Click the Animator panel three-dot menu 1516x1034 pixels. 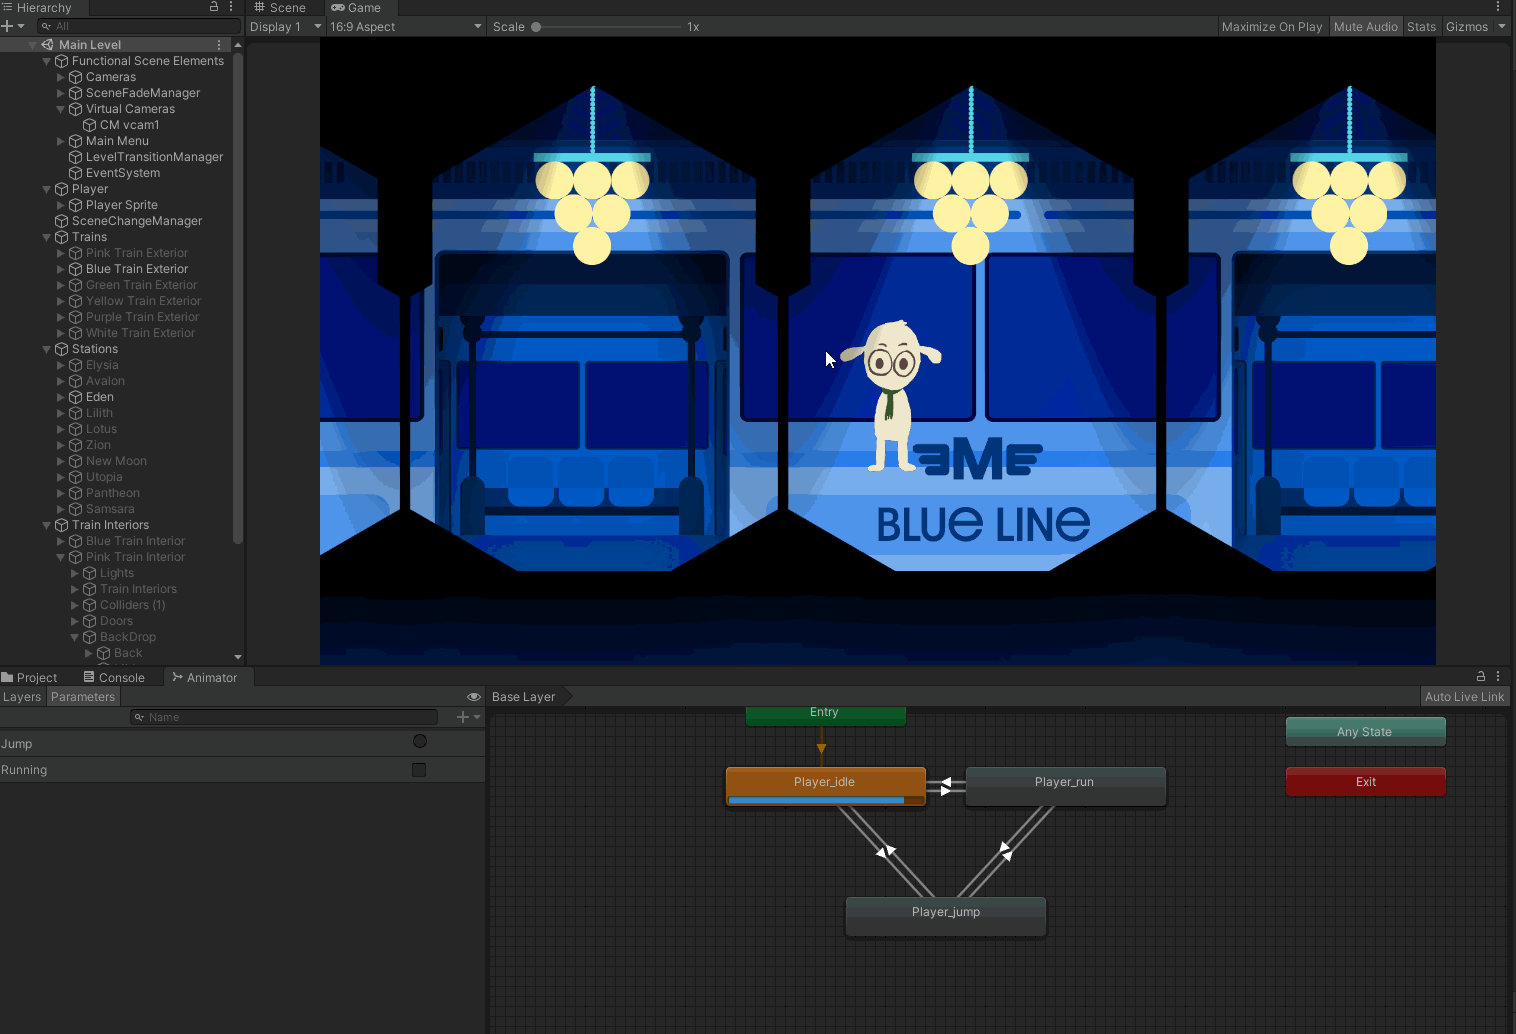click(x=1498, y=677)
